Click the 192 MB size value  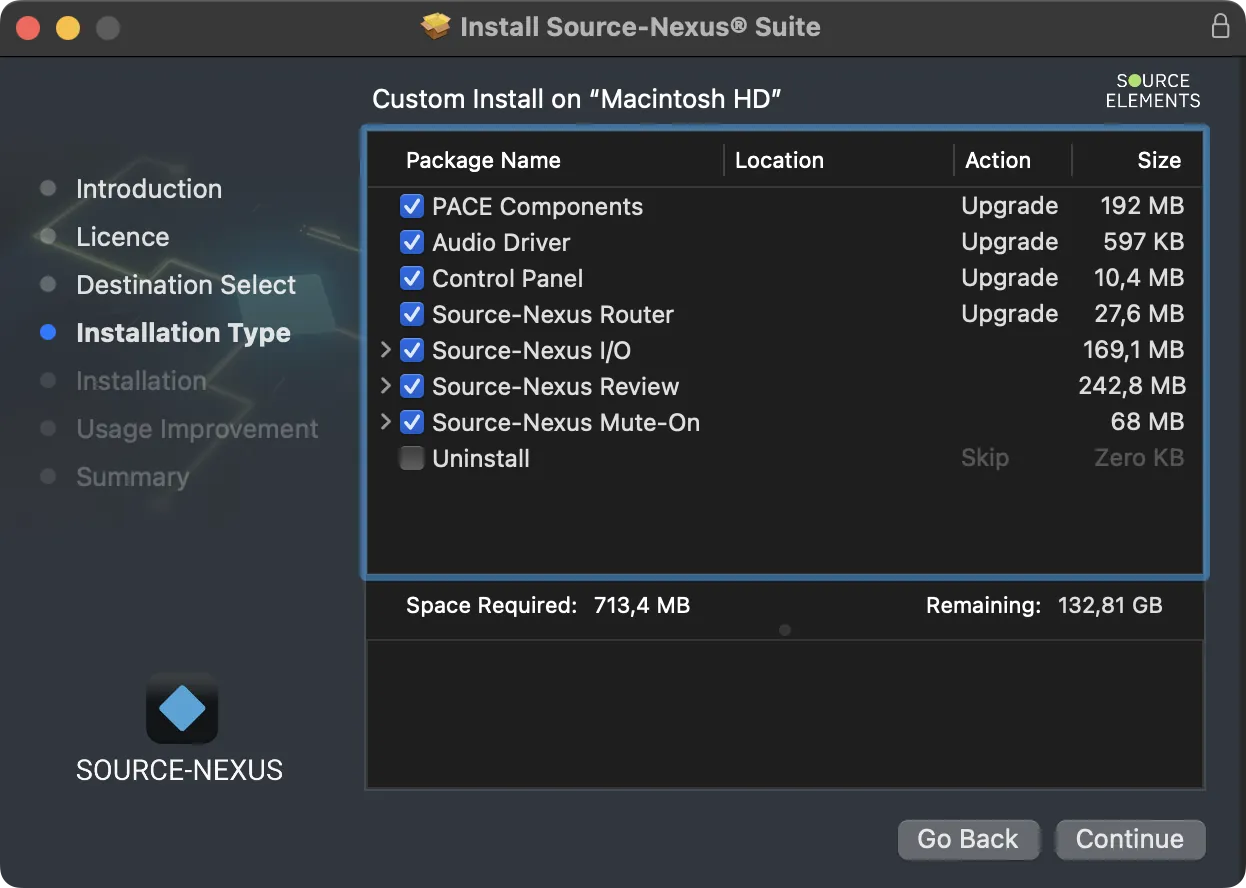pyautogui.click(x=1142, y=207)
